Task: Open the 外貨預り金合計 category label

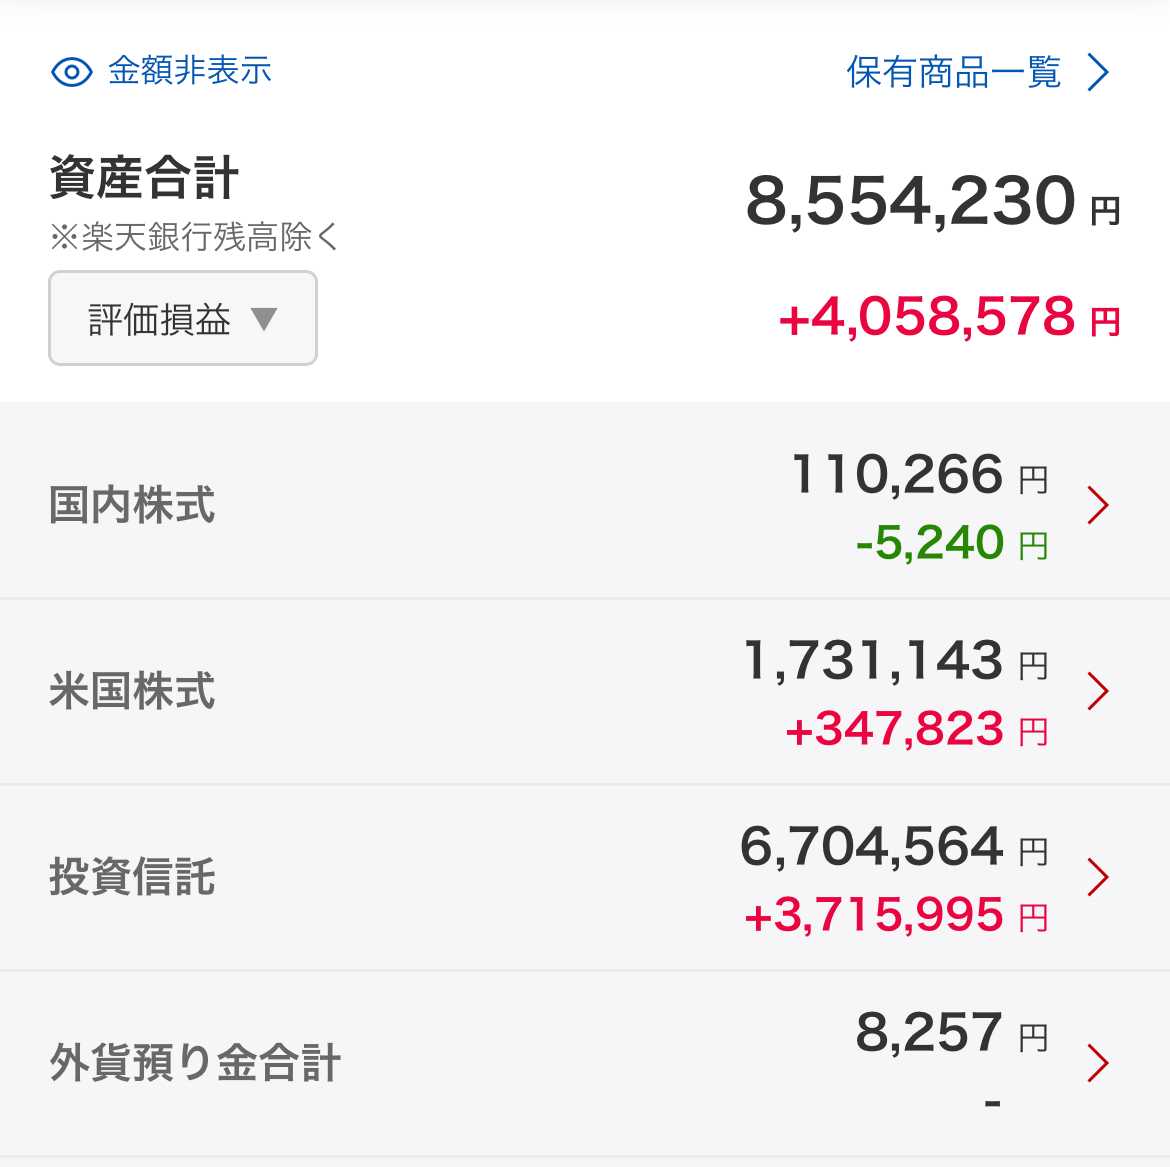Action: tap(195, 1063)
